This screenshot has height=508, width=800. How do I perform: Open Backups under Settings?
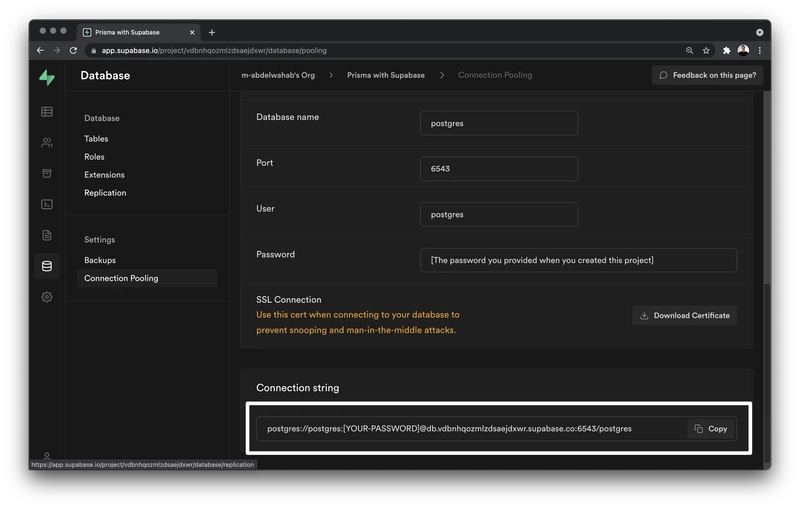[100, 260]
